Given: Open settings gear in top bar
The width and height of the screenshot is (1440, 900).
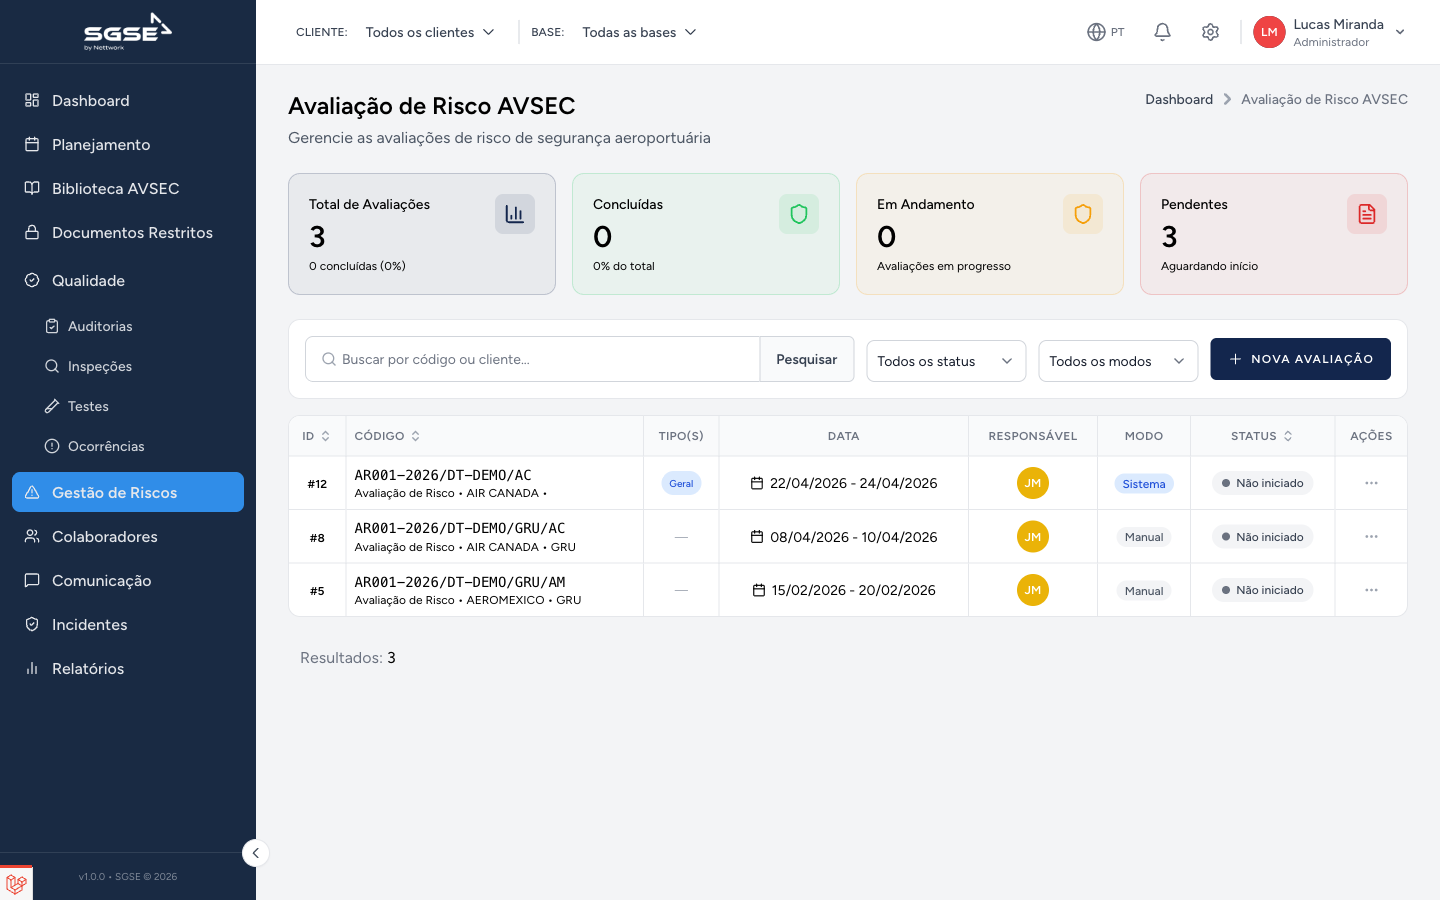Looking at the screenshot, I should (x=1210, y=32).
